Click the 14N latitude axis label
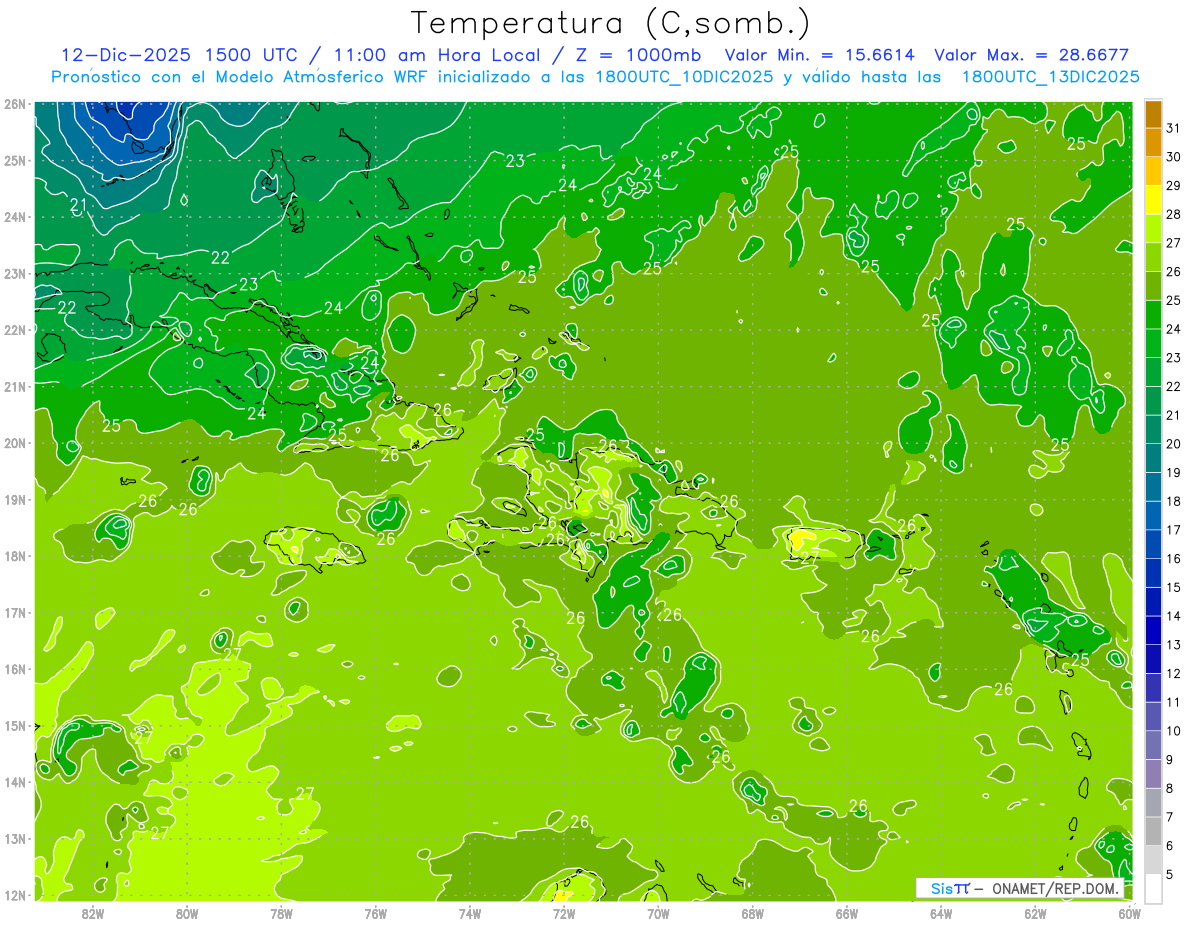 tap(14, 782)
